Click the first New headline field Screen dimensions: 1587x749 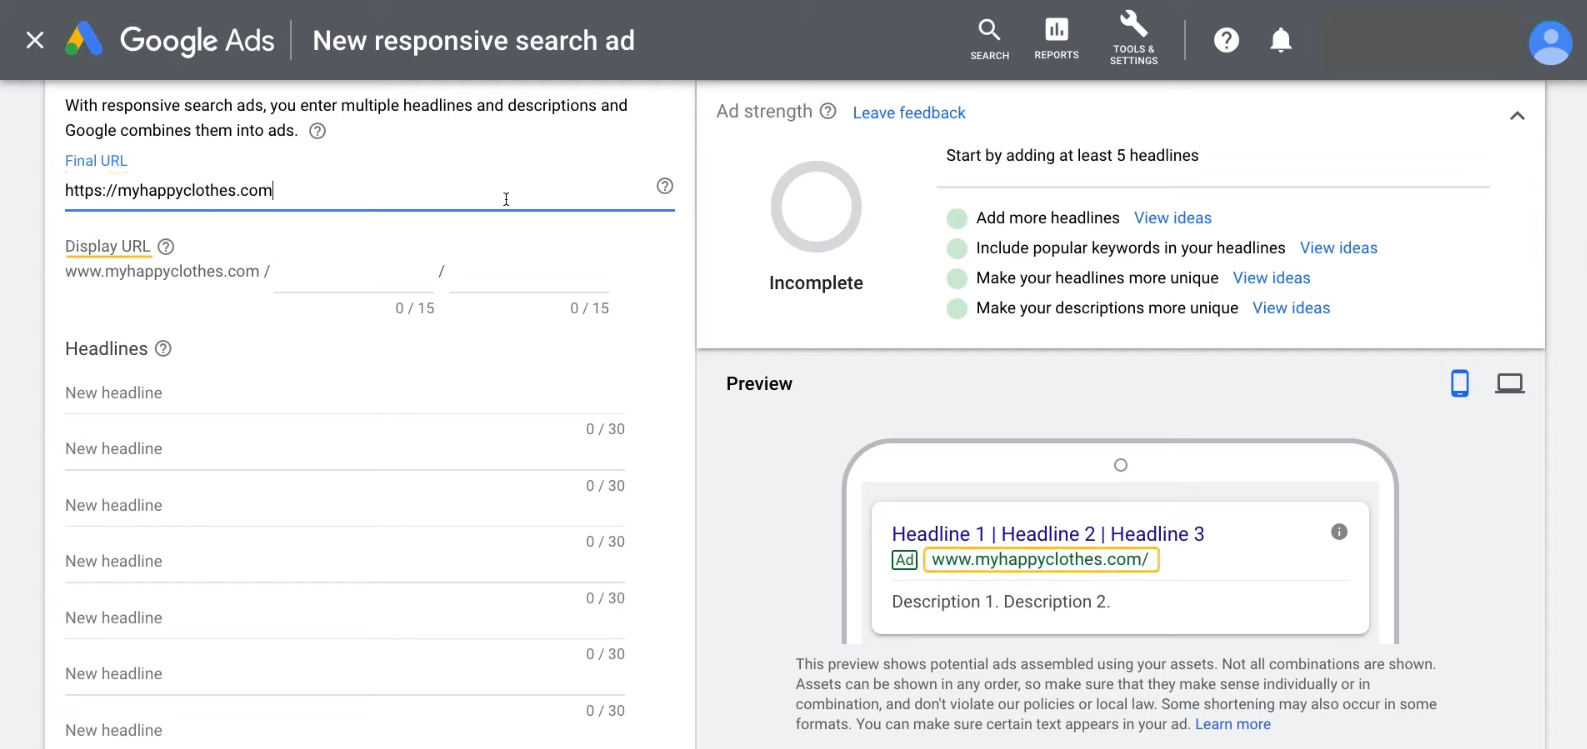[x=345, y=393]
